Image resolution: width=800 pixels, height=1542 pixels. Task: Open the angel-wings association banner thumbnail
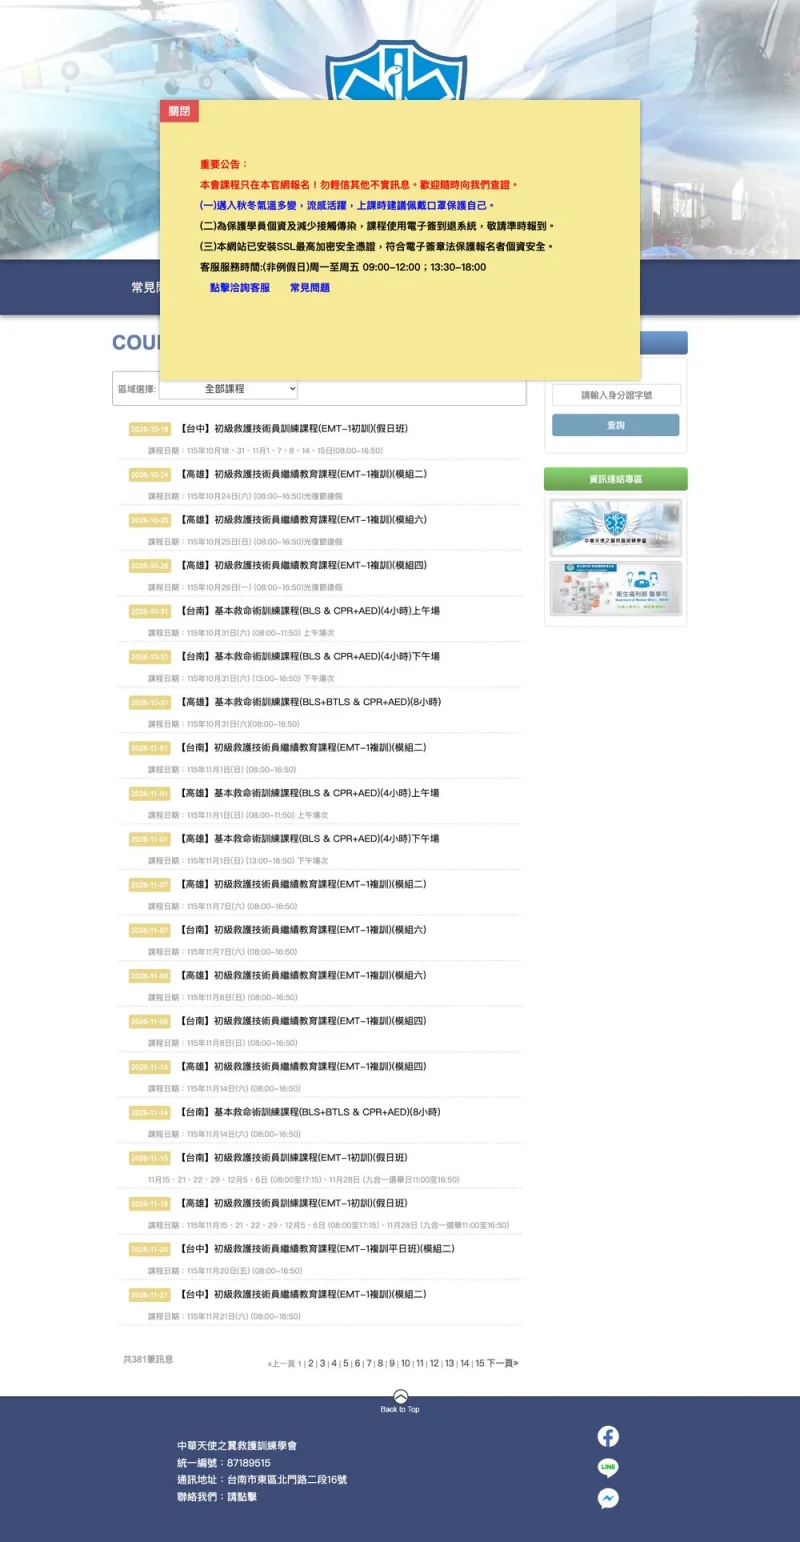616,527
